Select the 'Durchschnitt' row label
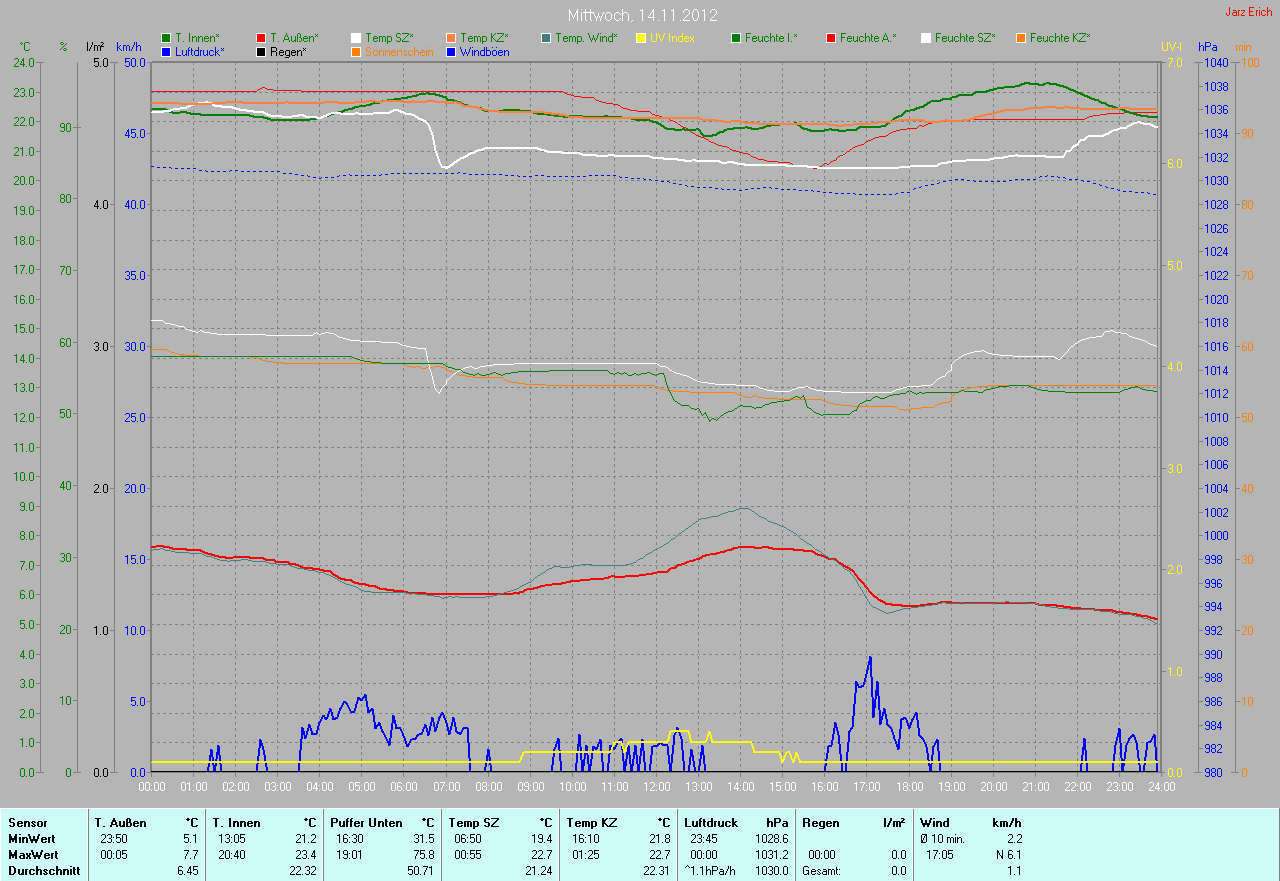The height and width of the screenshot is (881, 1280). (44, 871)
